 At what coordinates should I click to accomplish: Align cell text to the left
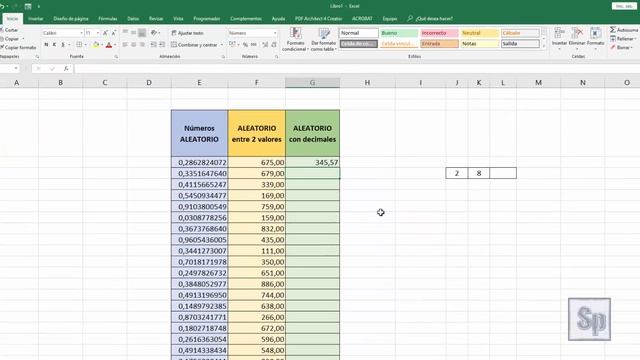pos(125,44)
